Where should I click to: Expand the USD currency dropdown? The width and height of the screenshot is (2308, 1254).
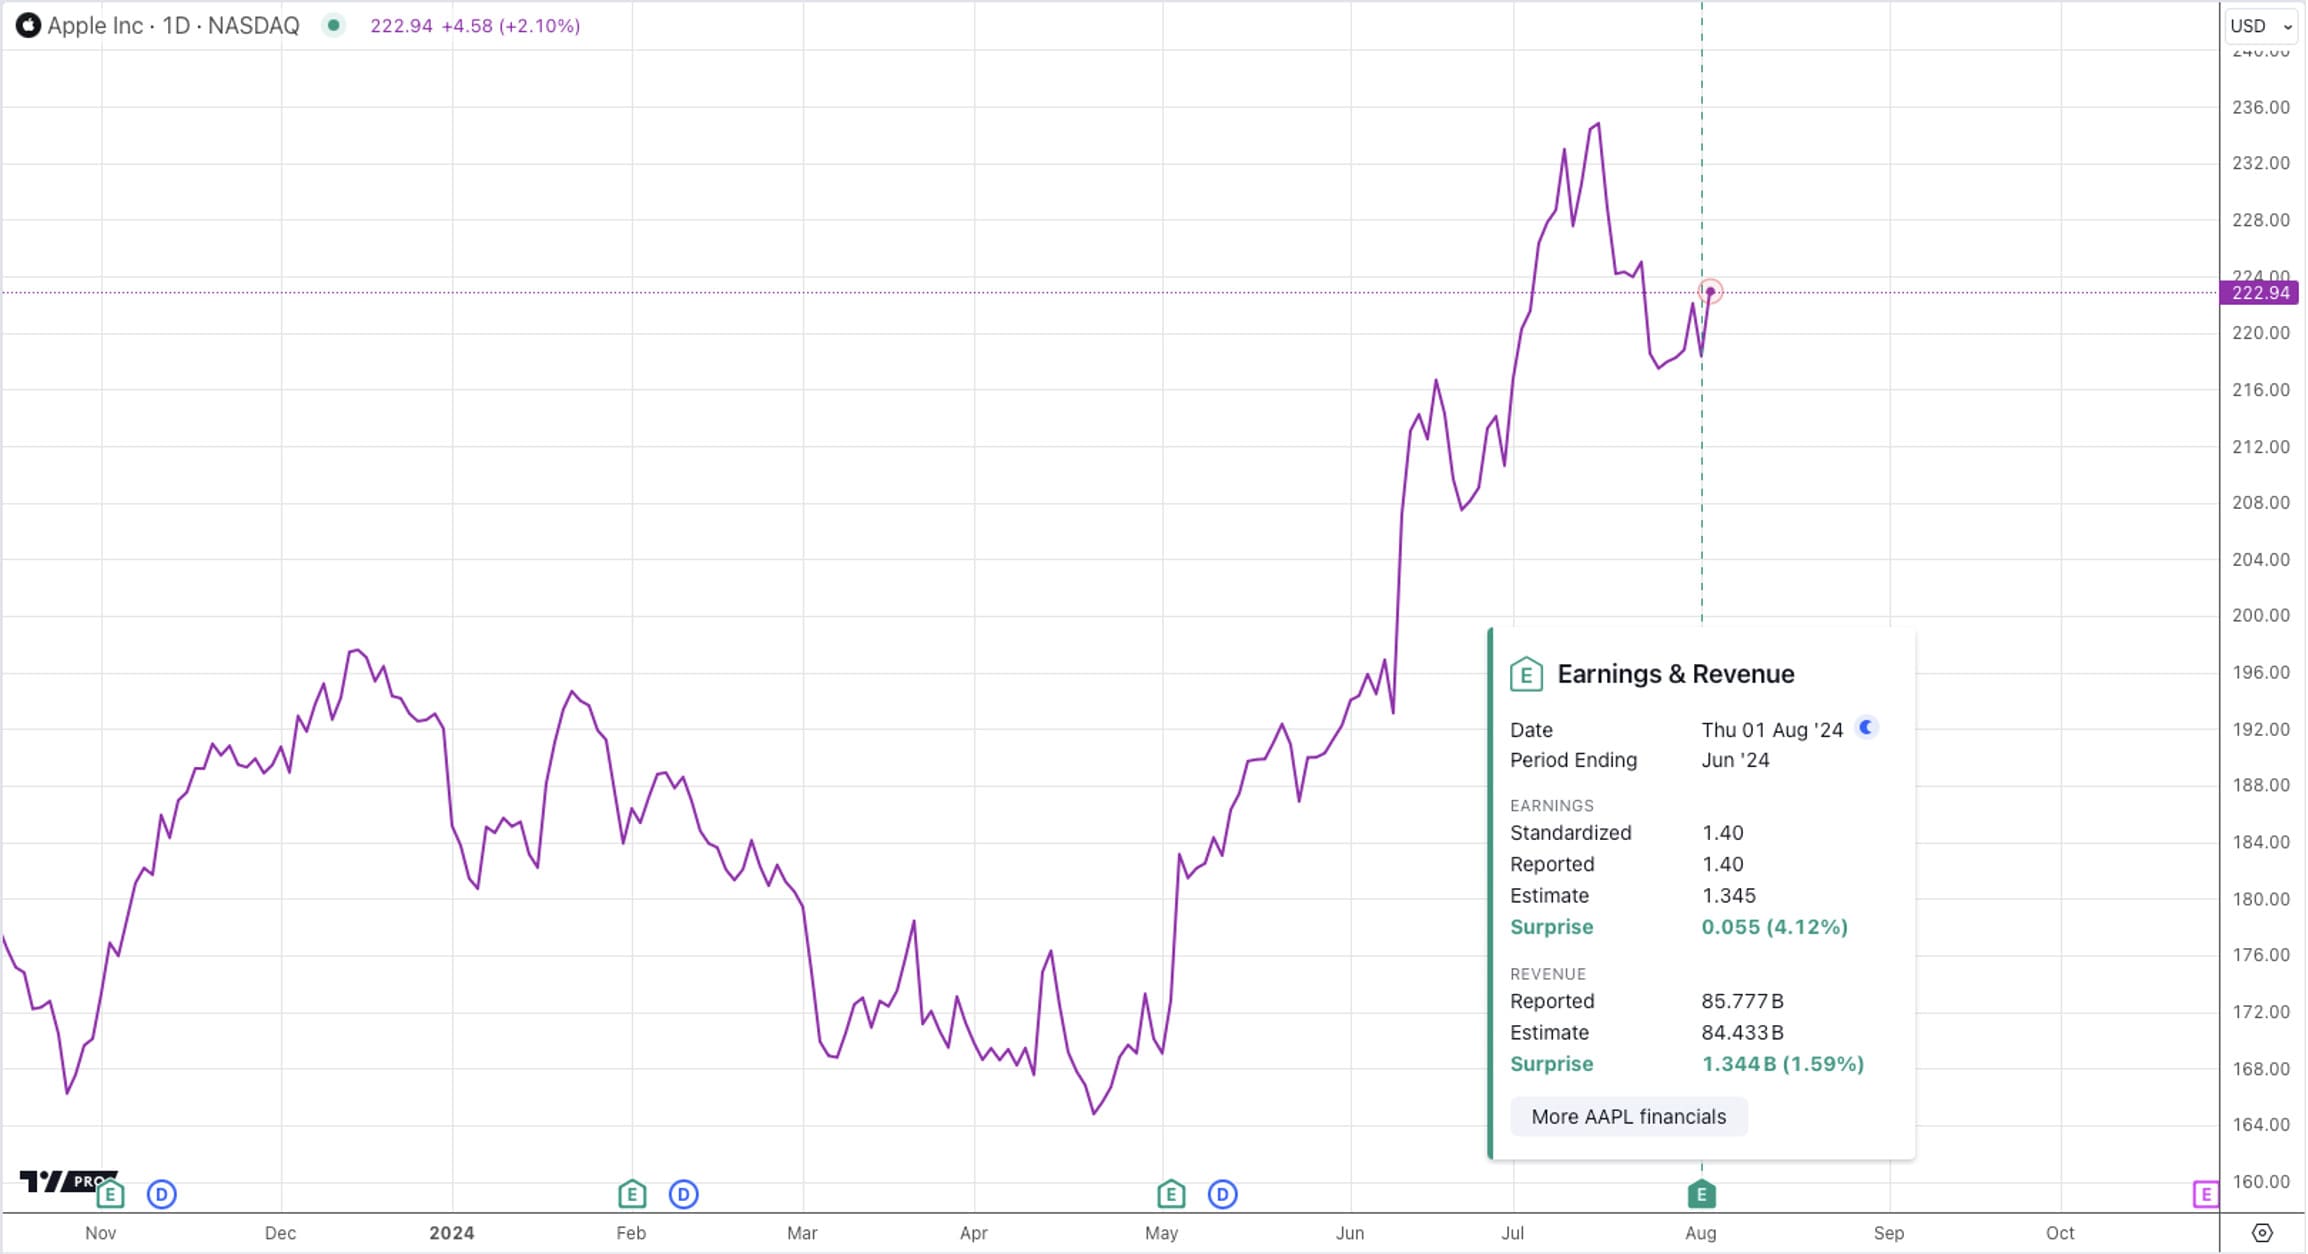(x=2260, y=27)
